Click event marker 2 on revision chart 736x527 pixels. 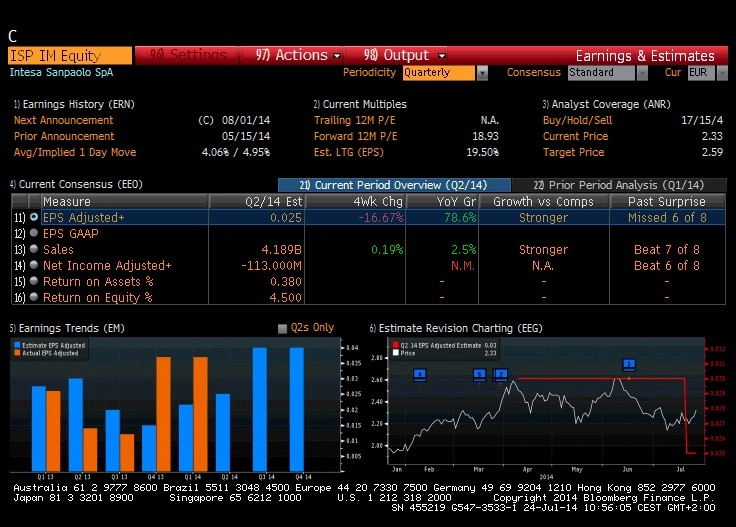(501, 374)
